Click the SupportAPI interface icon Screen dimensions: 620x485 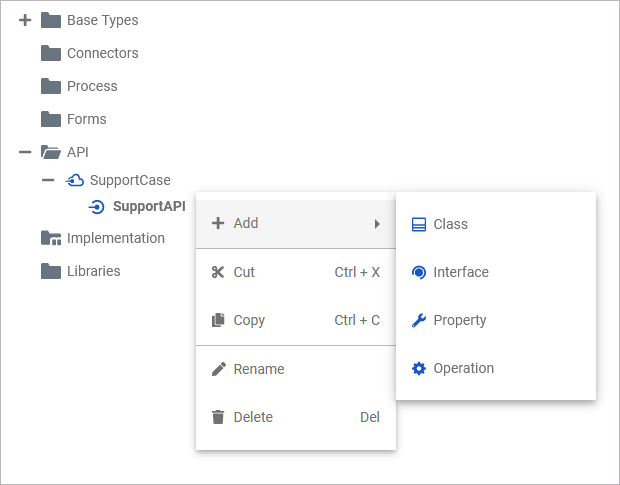point(97,207)
